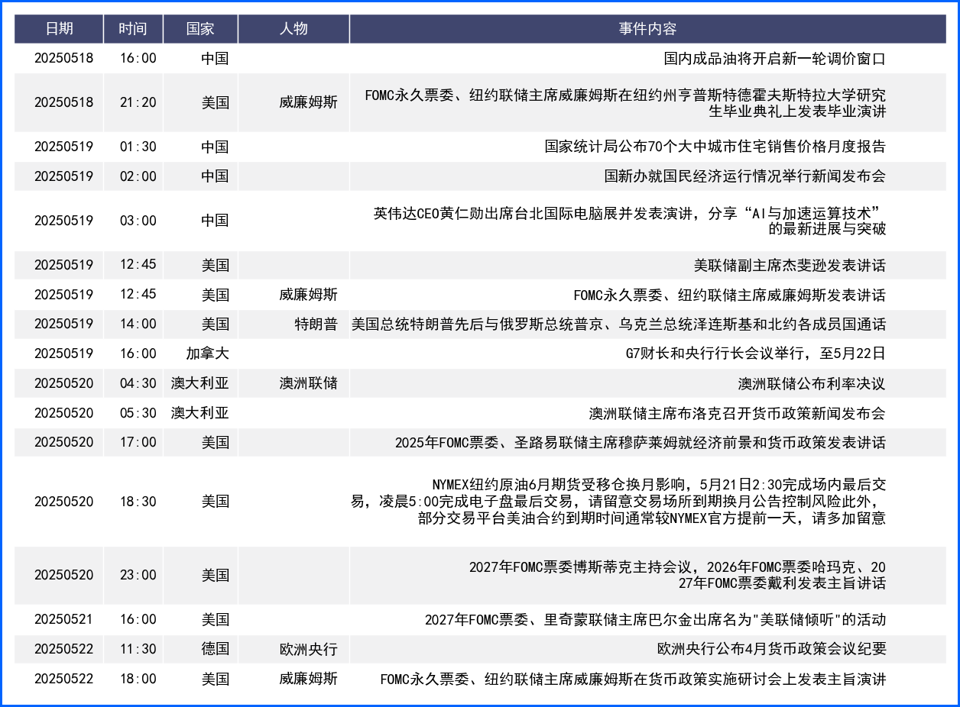Click the 14:00 time cell
This screenshot has height=707, width=960.
[x=138, y=324]
